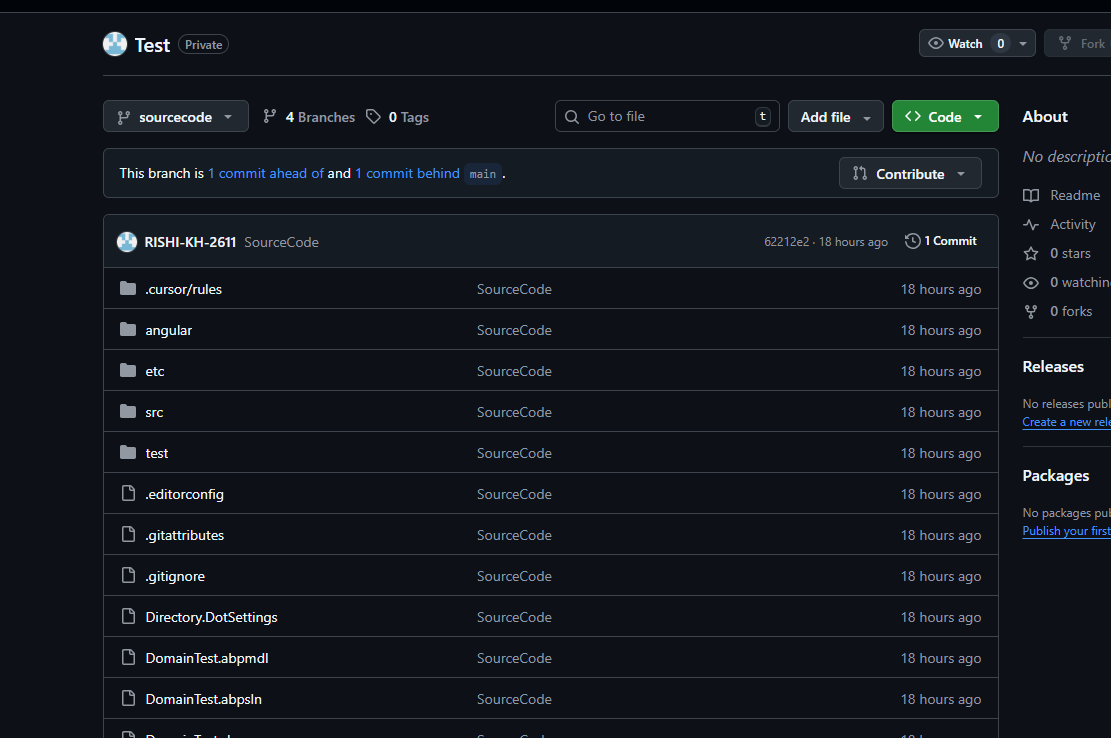This screenshot has height=738, width=1111.
Task: Click the branches icon beside 4 Branches
Action: (270, 117)
